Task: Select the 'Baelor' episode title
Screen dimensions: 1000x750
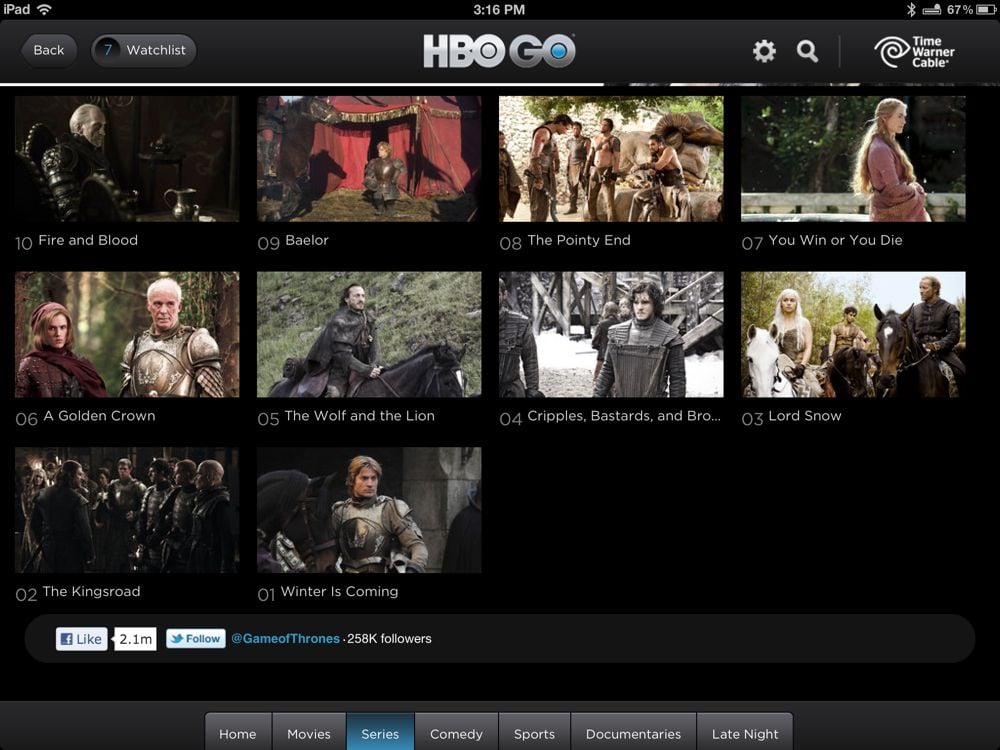Action: coord(307,240)
